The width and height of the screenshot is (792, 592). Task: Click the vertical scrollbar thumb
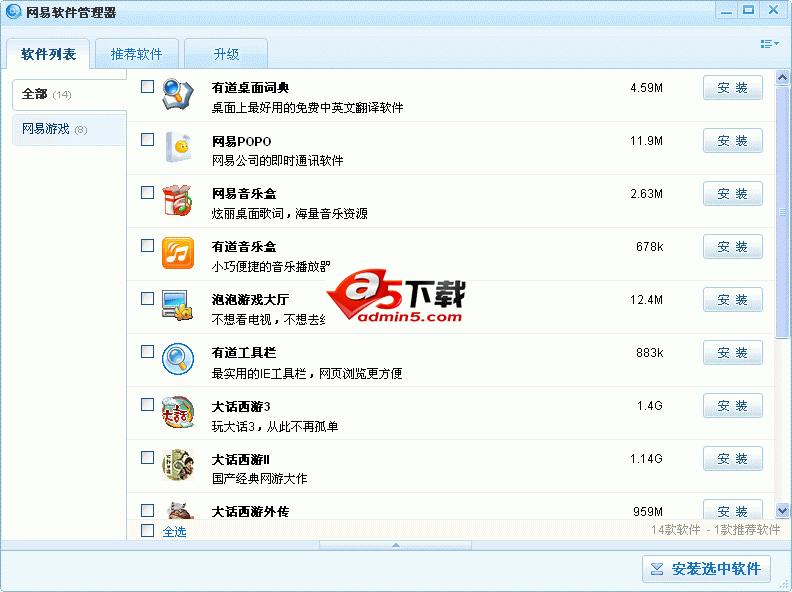[x=782, y=212]
